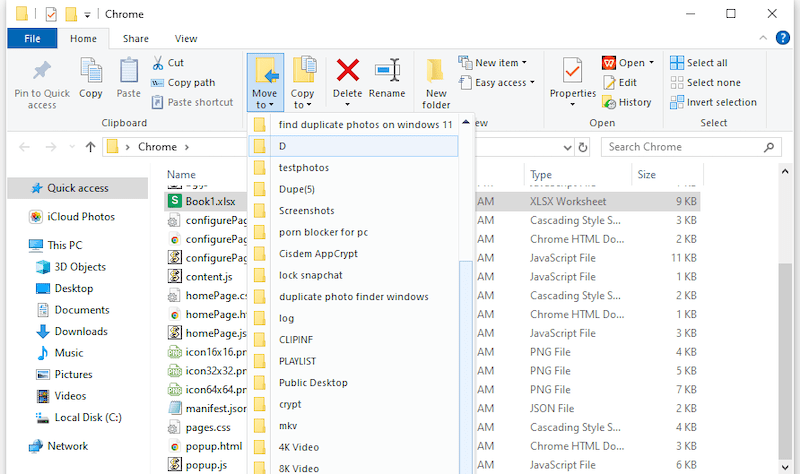
Task: Open the File menu tab
Action: click(31, 39)
